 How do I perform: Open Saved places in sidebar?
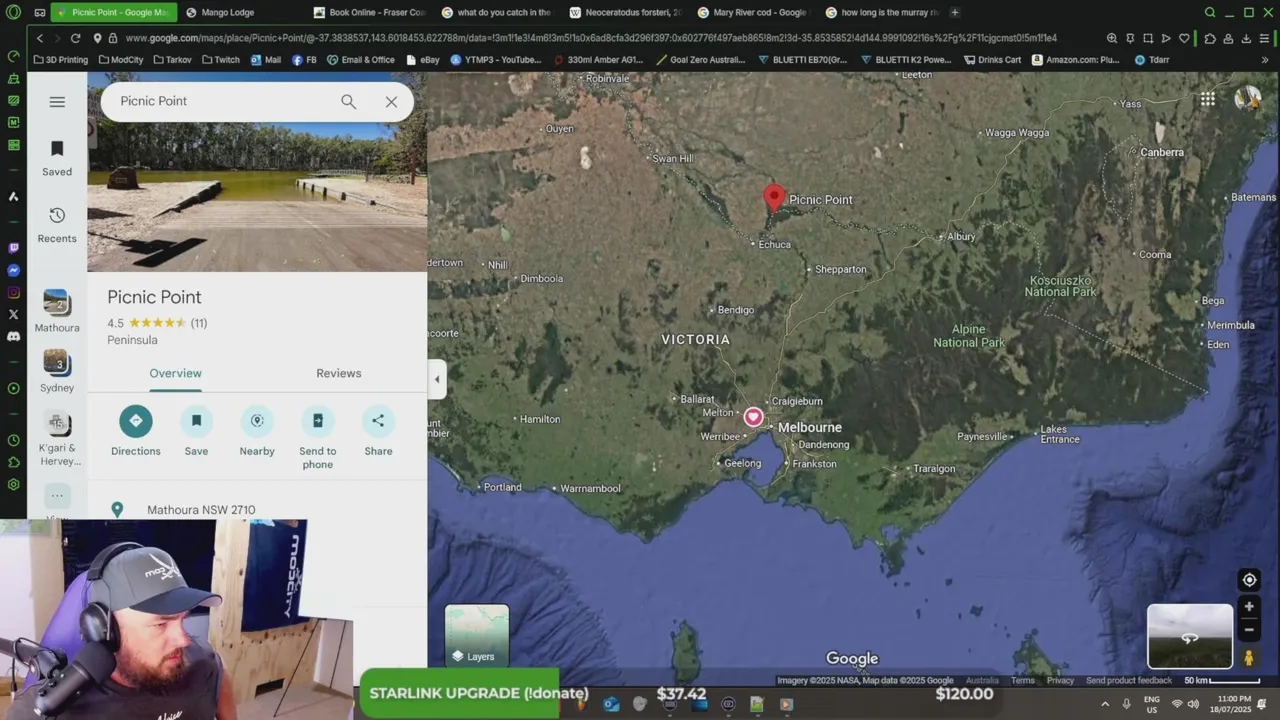(57, 158)
